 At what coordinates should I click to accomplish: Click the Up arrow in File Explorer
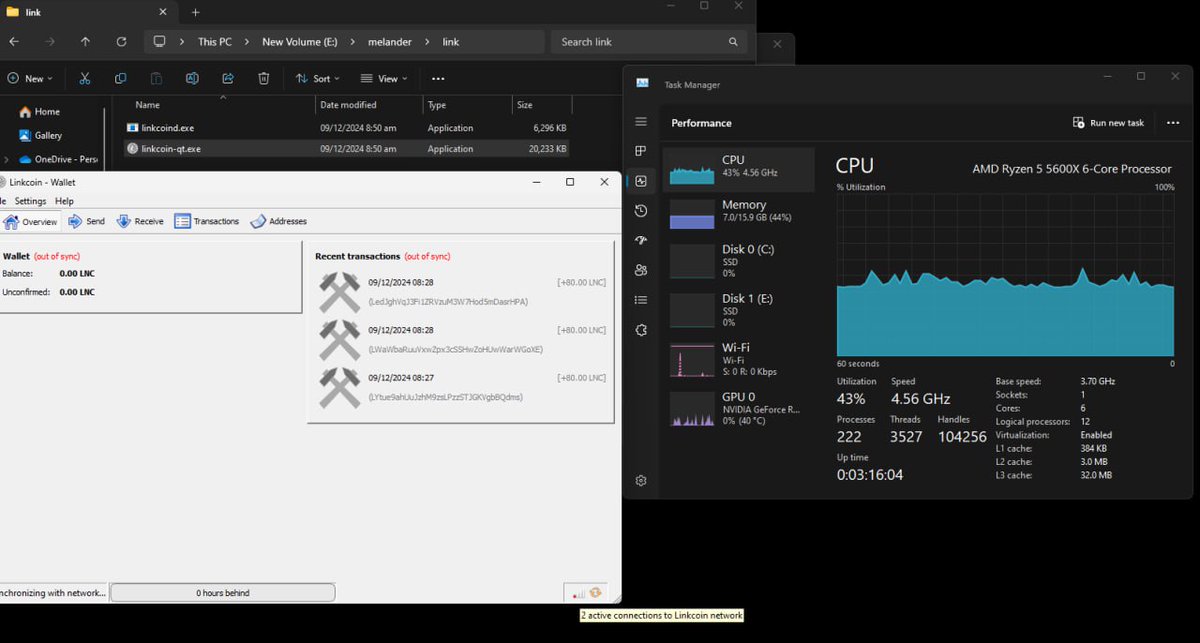[x=85, y=42]
